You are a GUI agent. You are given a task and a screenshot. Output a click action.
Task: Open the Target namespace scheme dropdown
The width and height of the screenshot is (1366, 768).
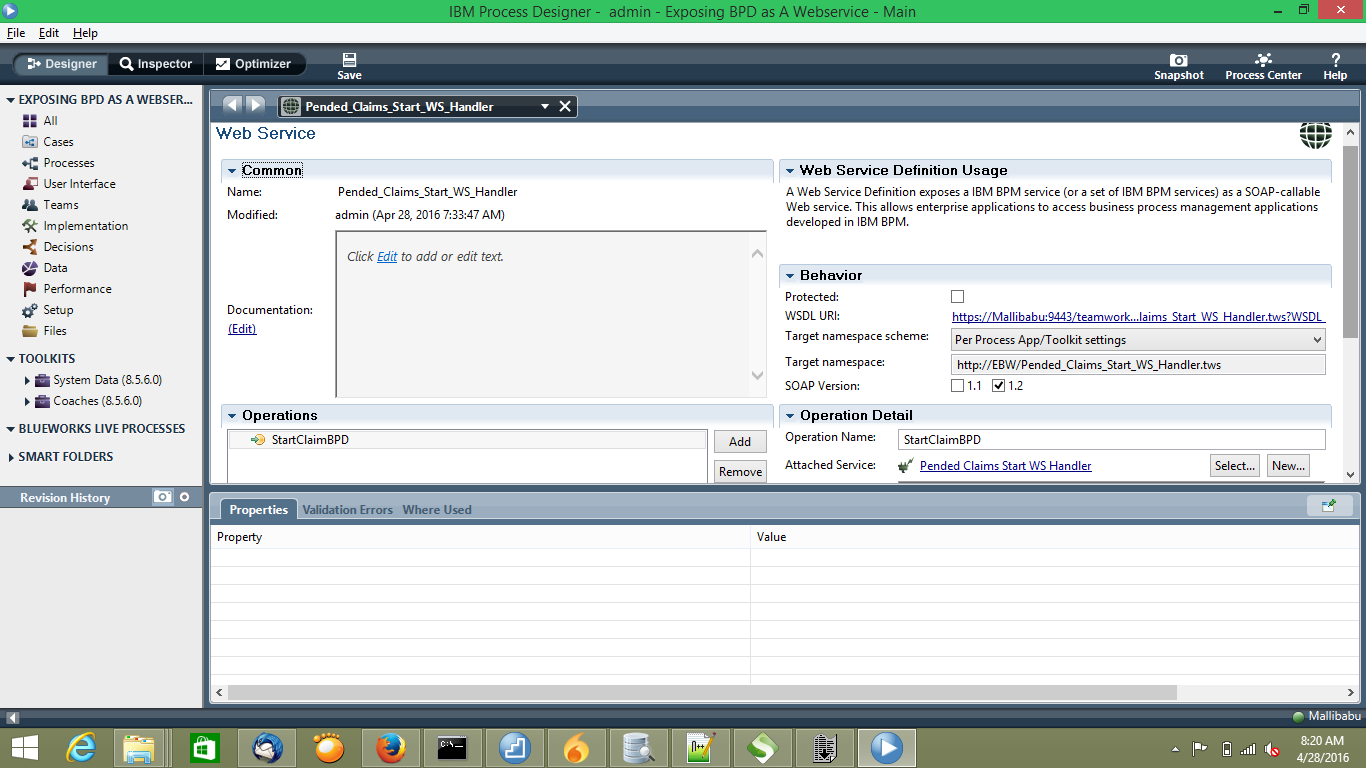pos(1315,340)
